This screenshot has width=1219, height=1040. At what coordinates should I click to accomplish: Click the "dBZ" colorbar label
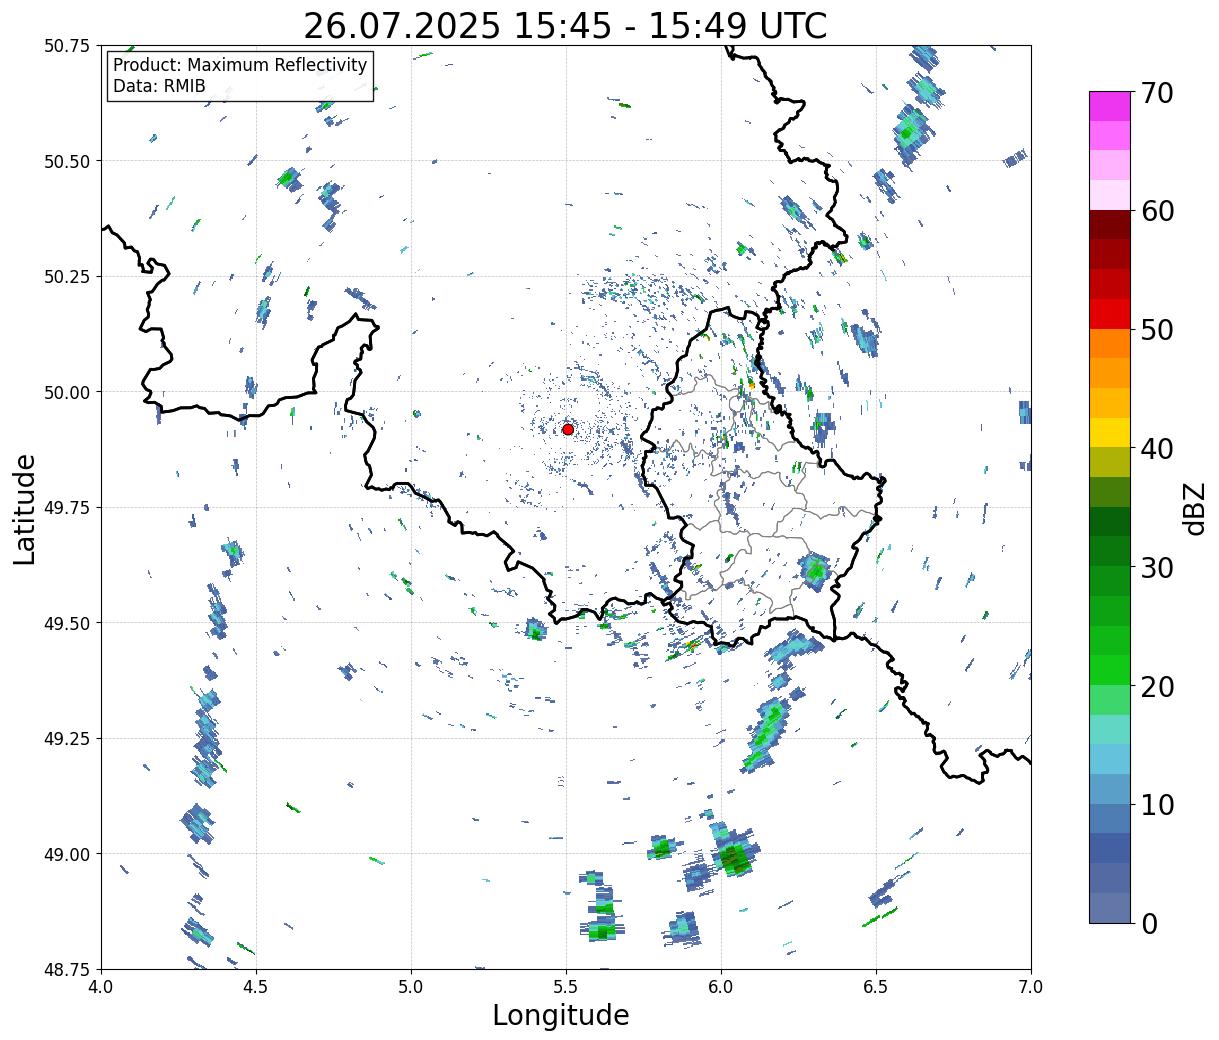1194,508
